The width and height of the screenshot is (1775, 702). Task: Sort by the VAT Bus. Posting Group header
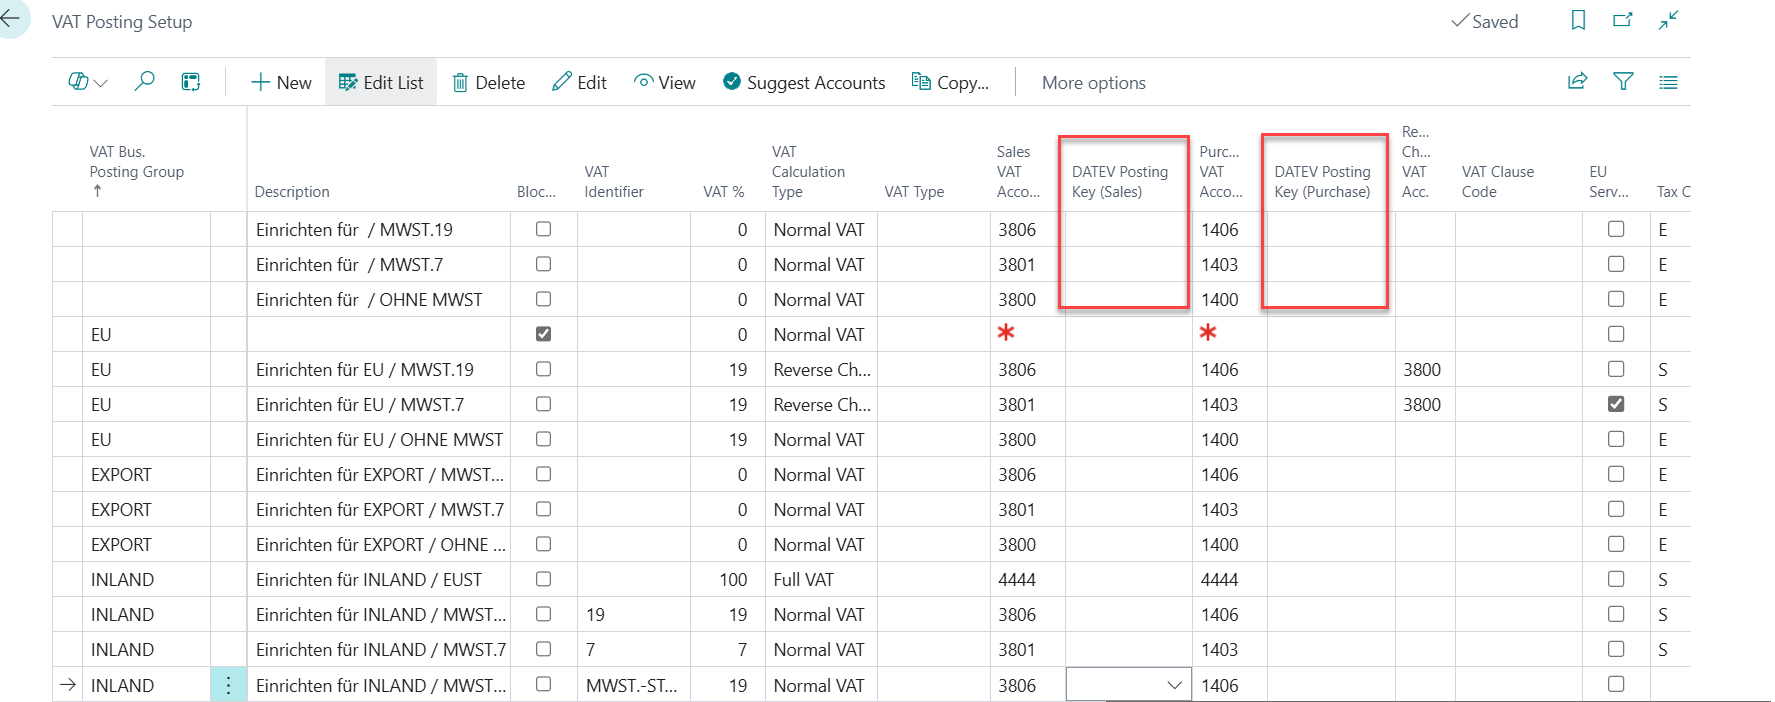(x=136, y=162)
